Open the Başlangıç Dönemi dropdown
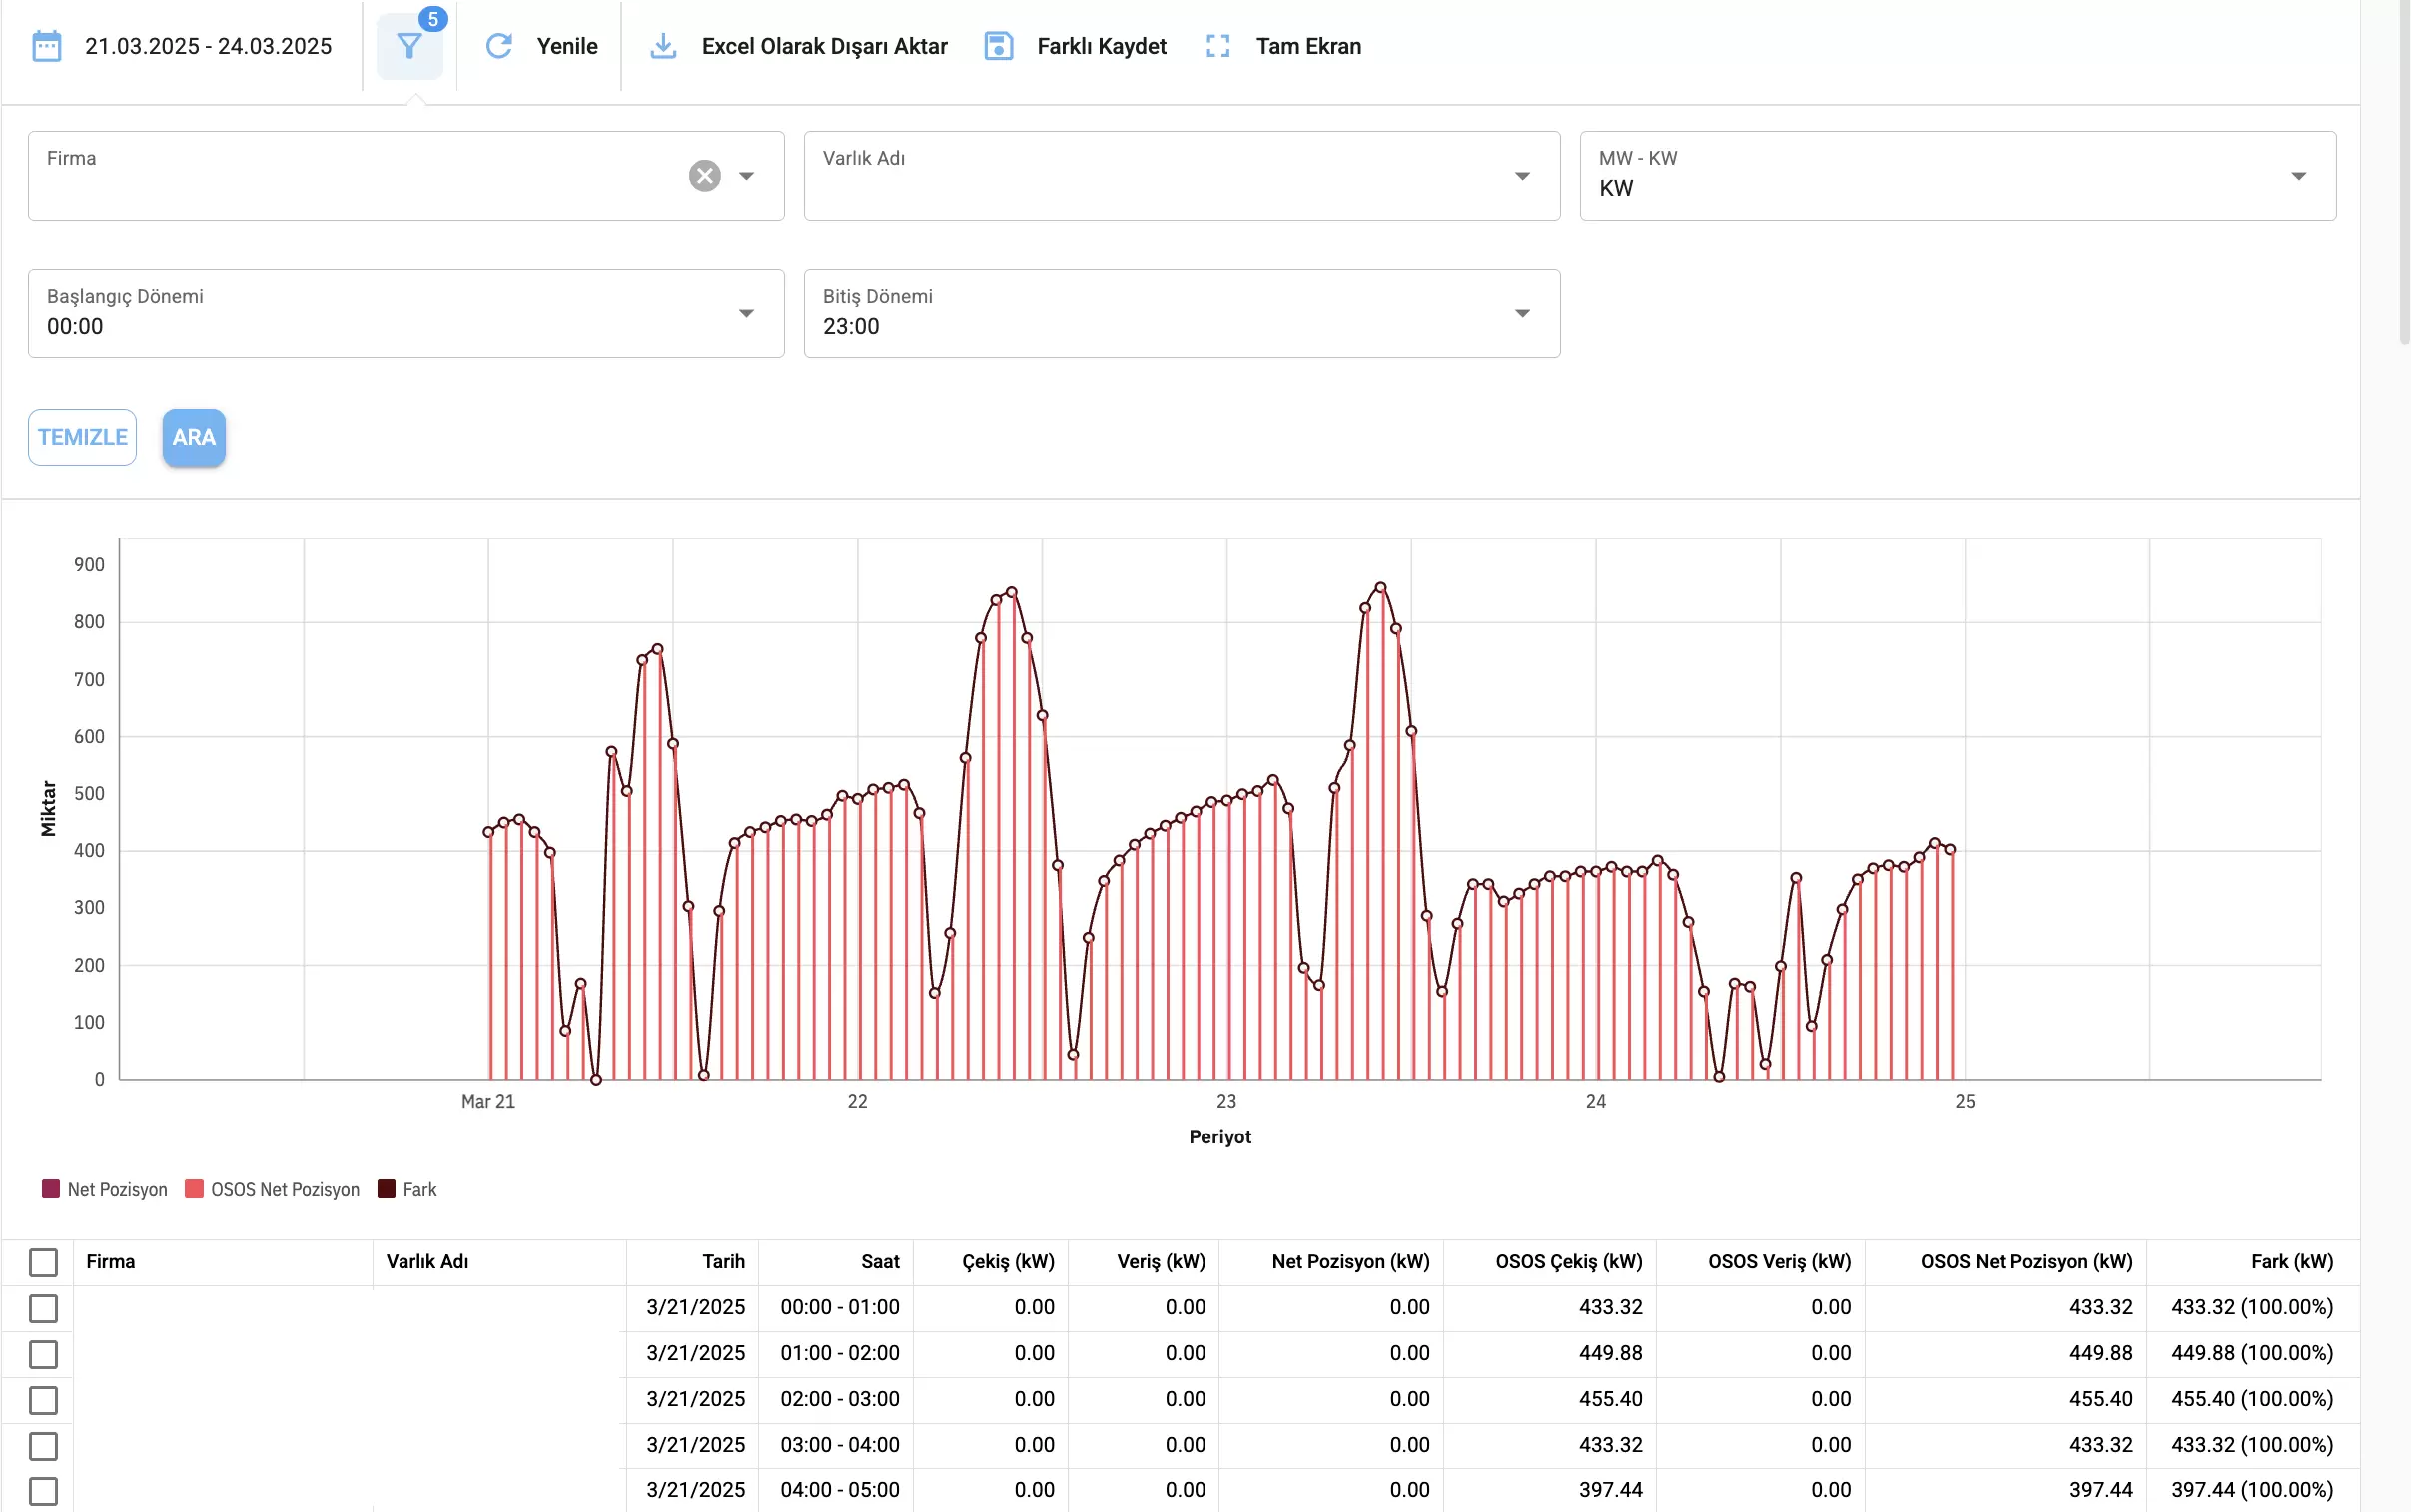 (x=746, y=313)
